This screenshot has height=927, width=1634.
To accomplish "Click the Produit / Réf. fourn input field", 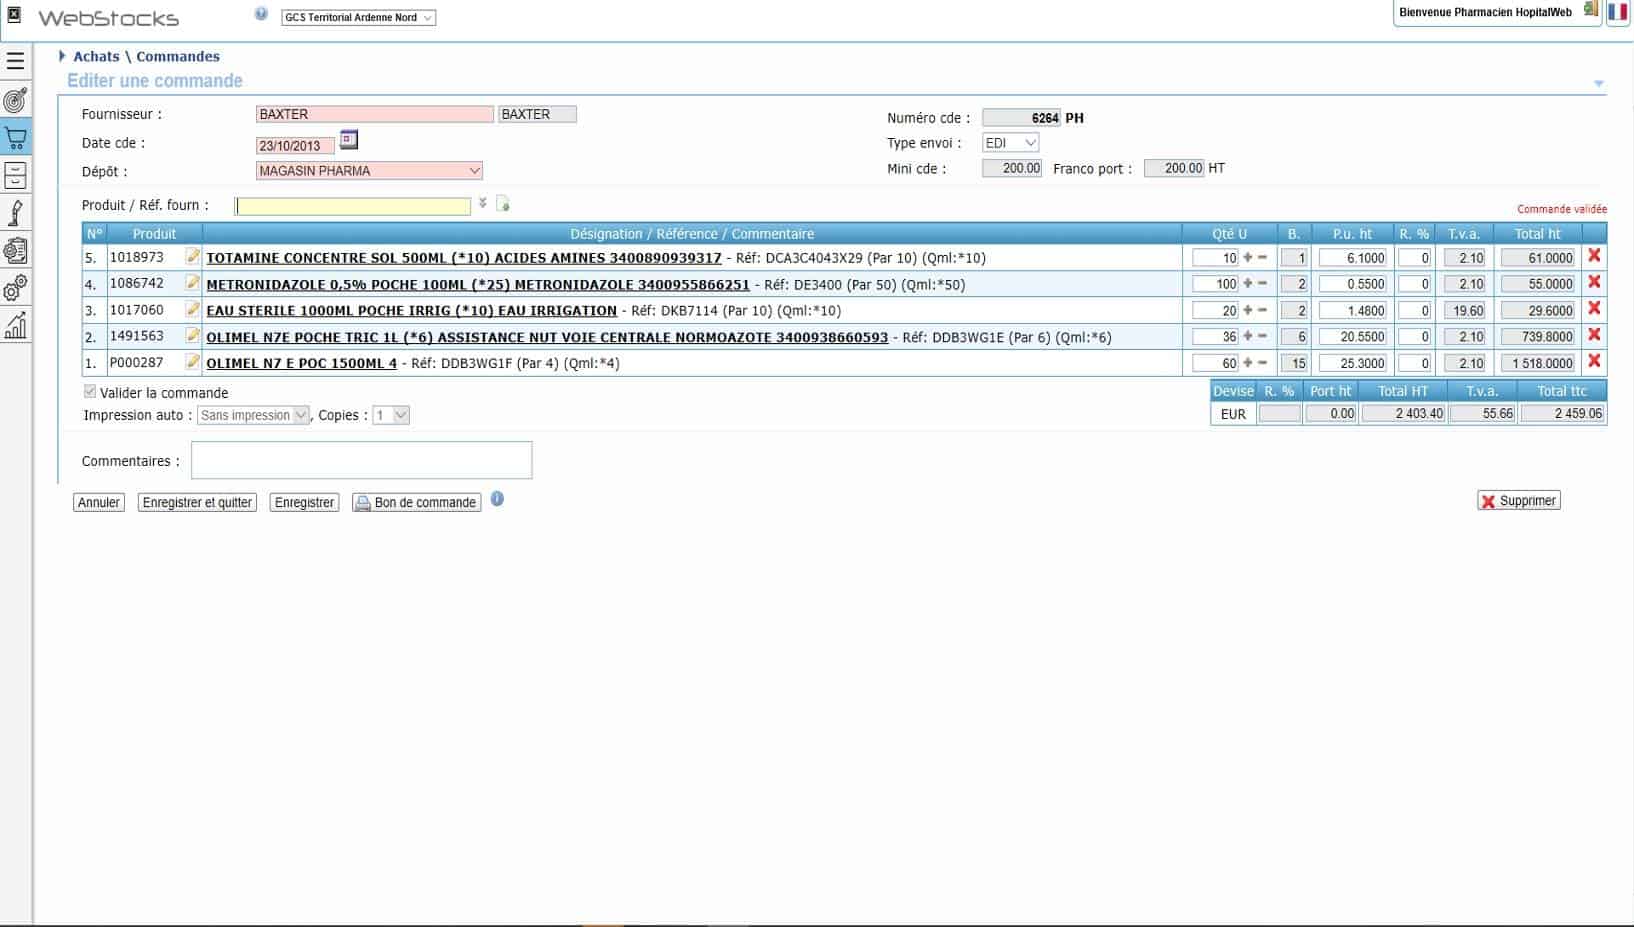I will tap(352, 206).
